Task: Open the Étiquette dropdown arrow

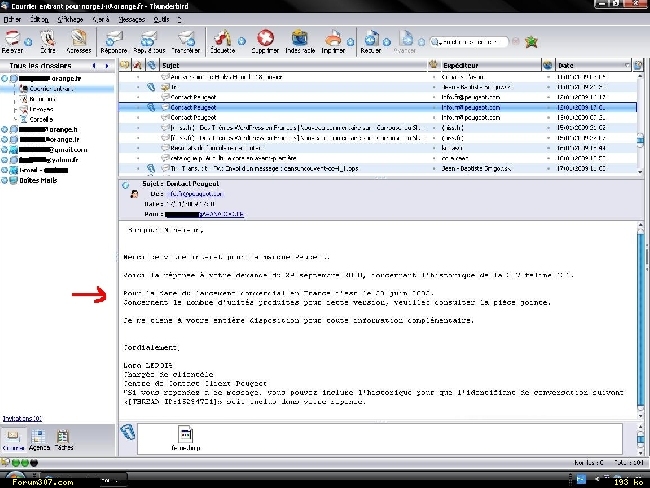Action: click(242, 41)
